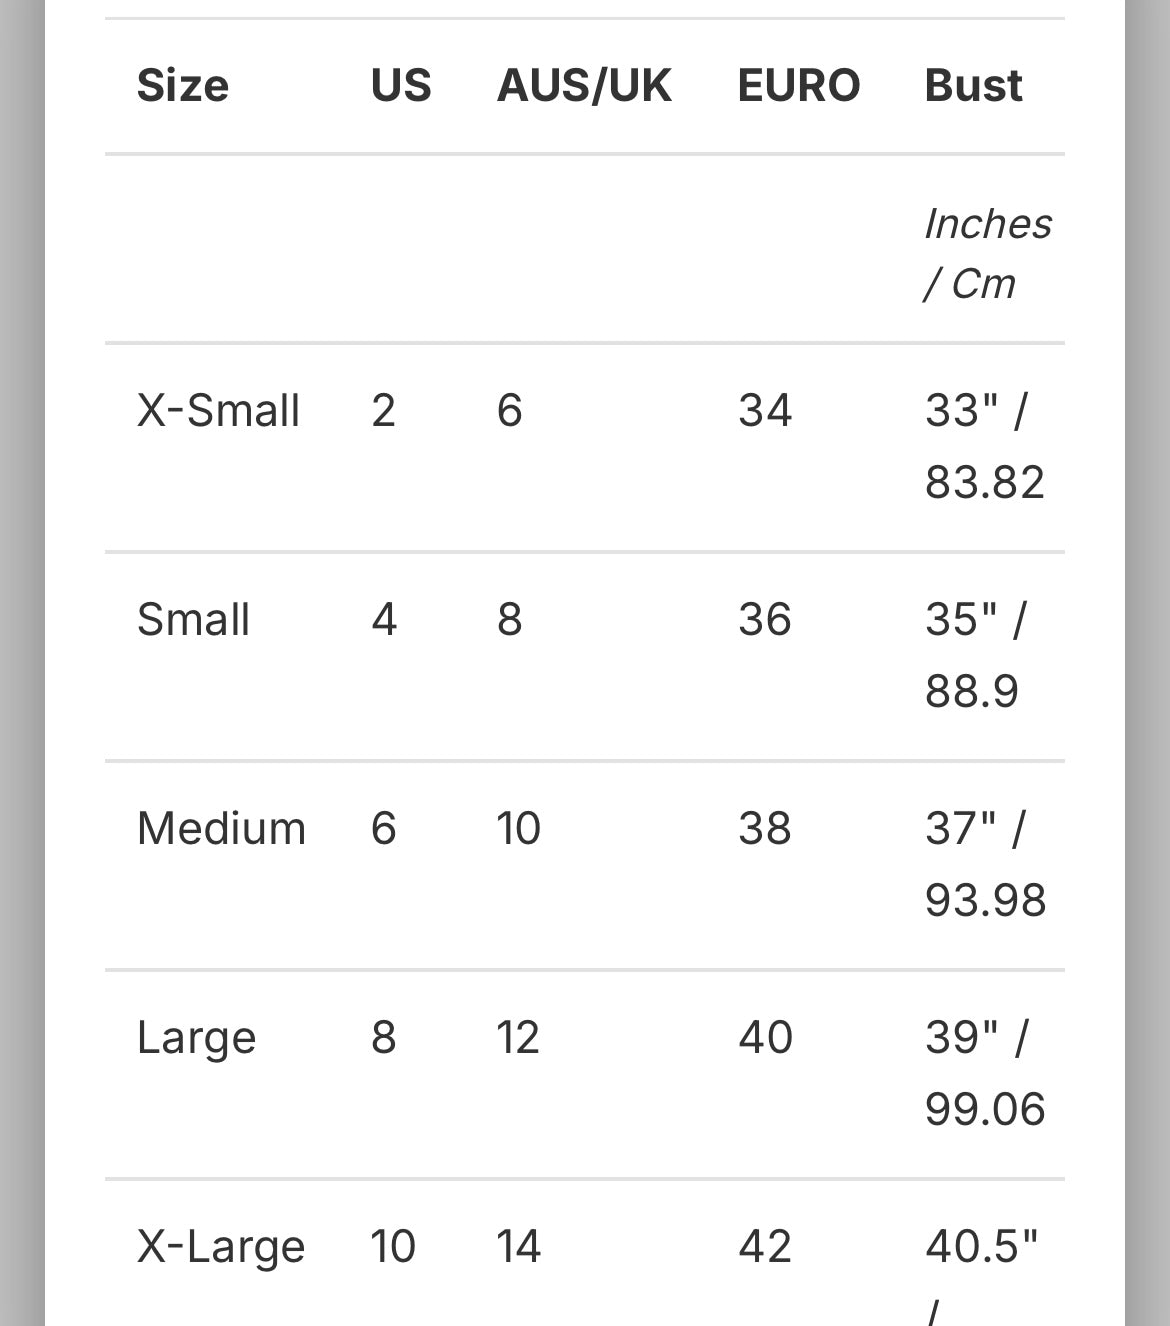Select EURO size 36 in Small row
This screenshot has height=1326, width=1170.
765,620
